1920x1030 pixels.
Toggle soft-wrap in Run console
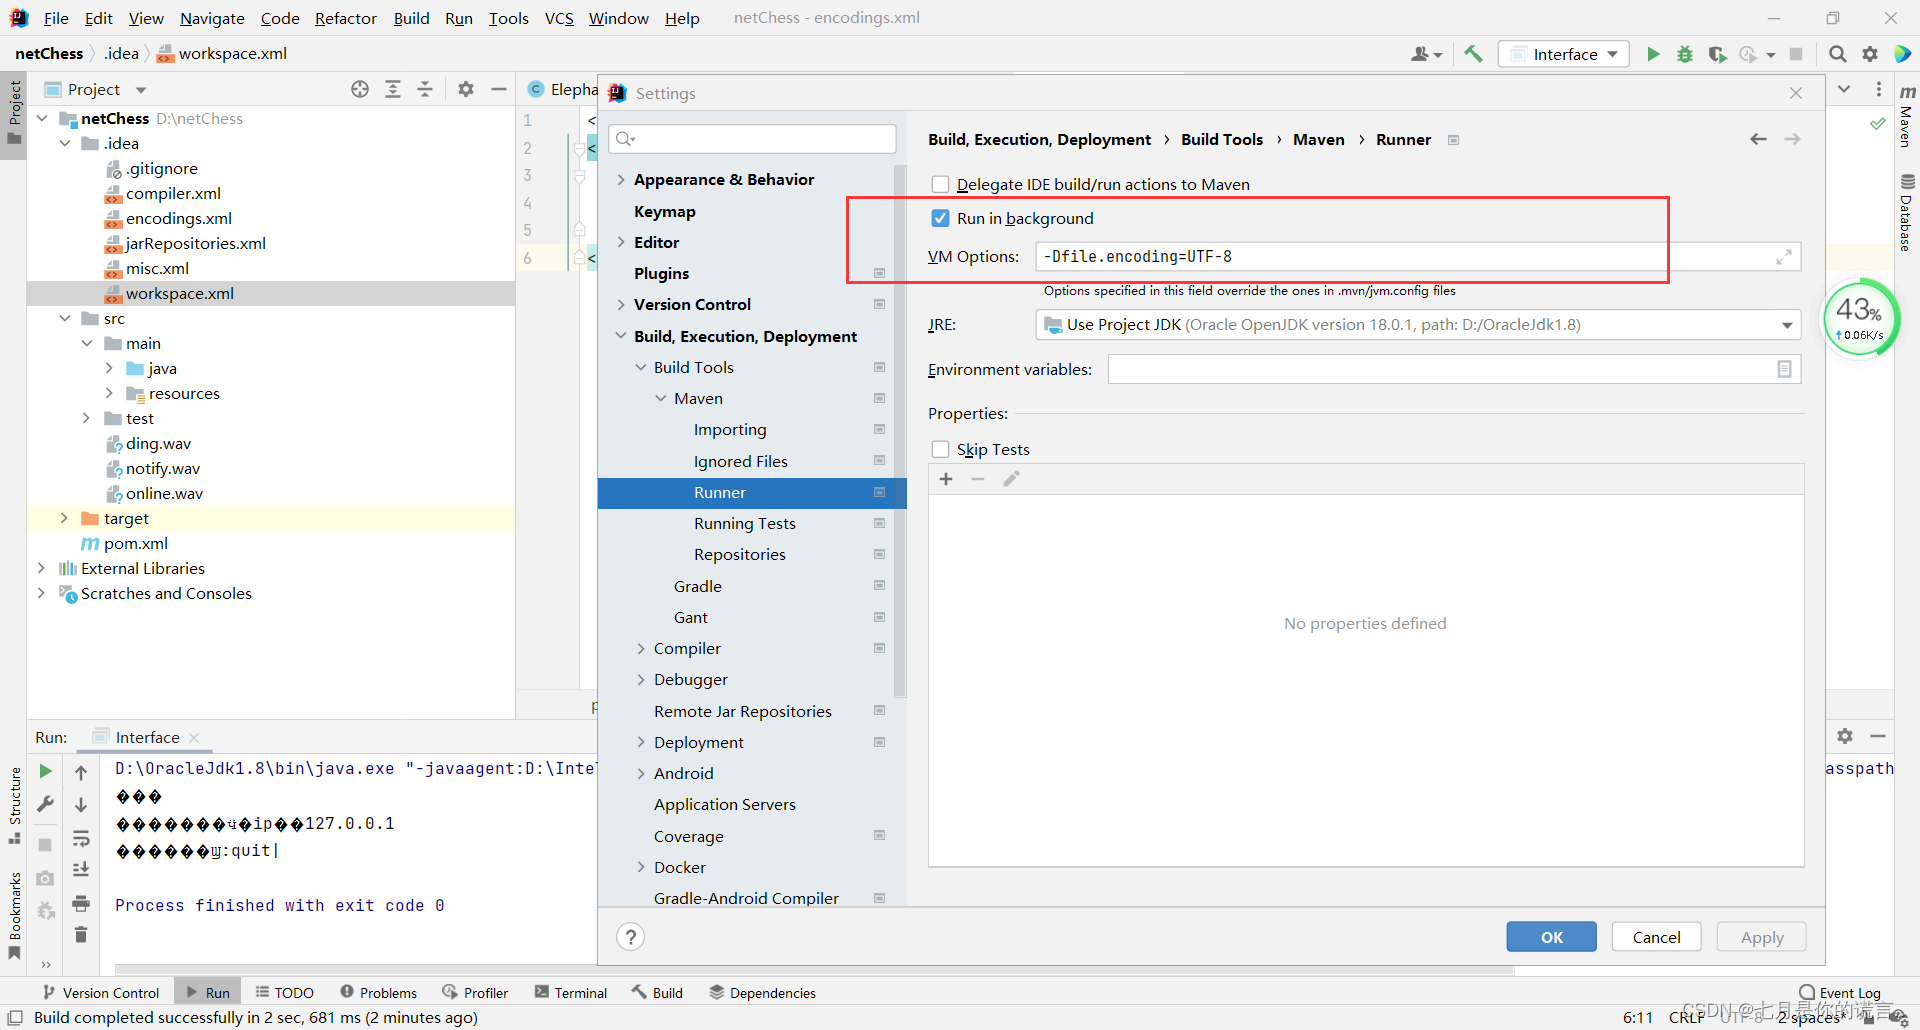point(81,838)
